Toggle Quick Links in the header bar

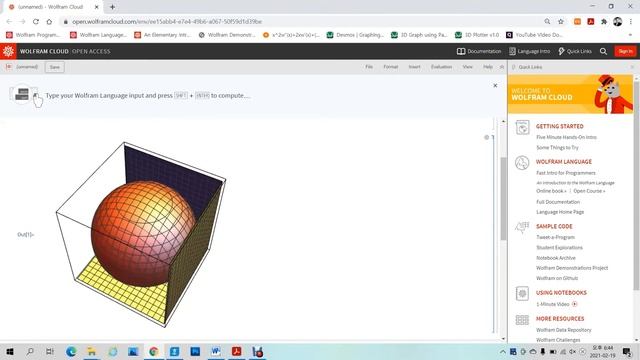[575, 51]
